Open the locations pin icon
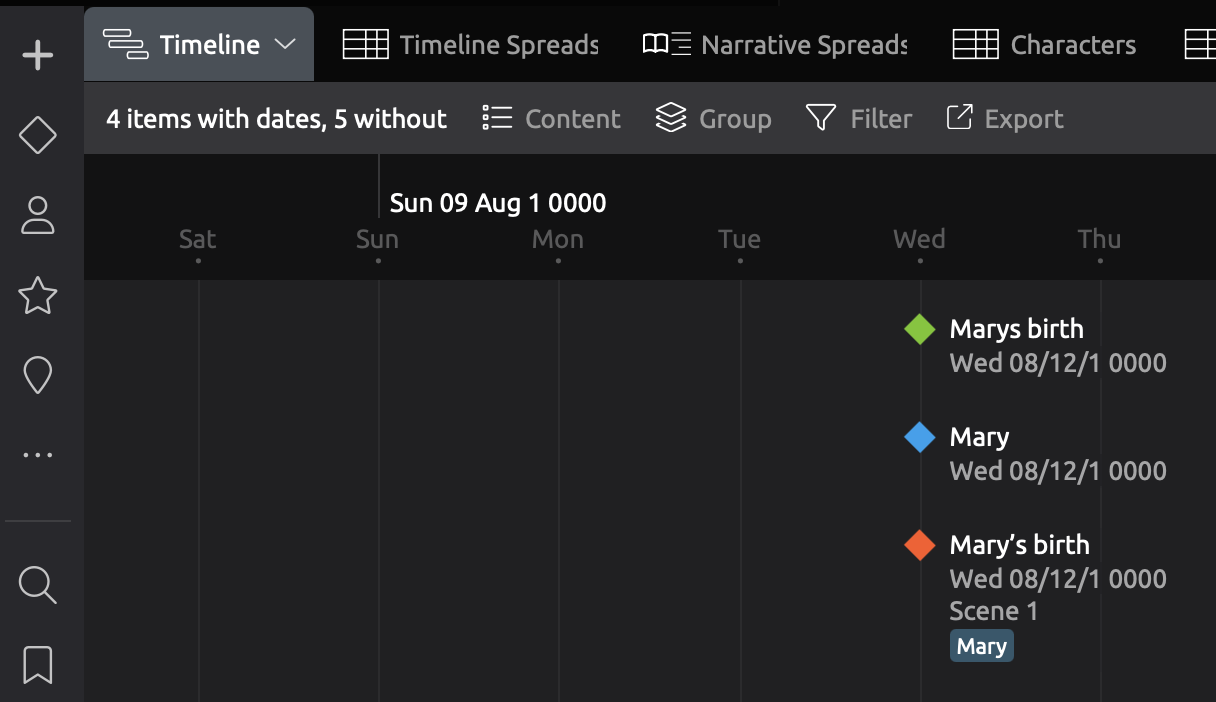1216x702 pixels. [38, 376]
